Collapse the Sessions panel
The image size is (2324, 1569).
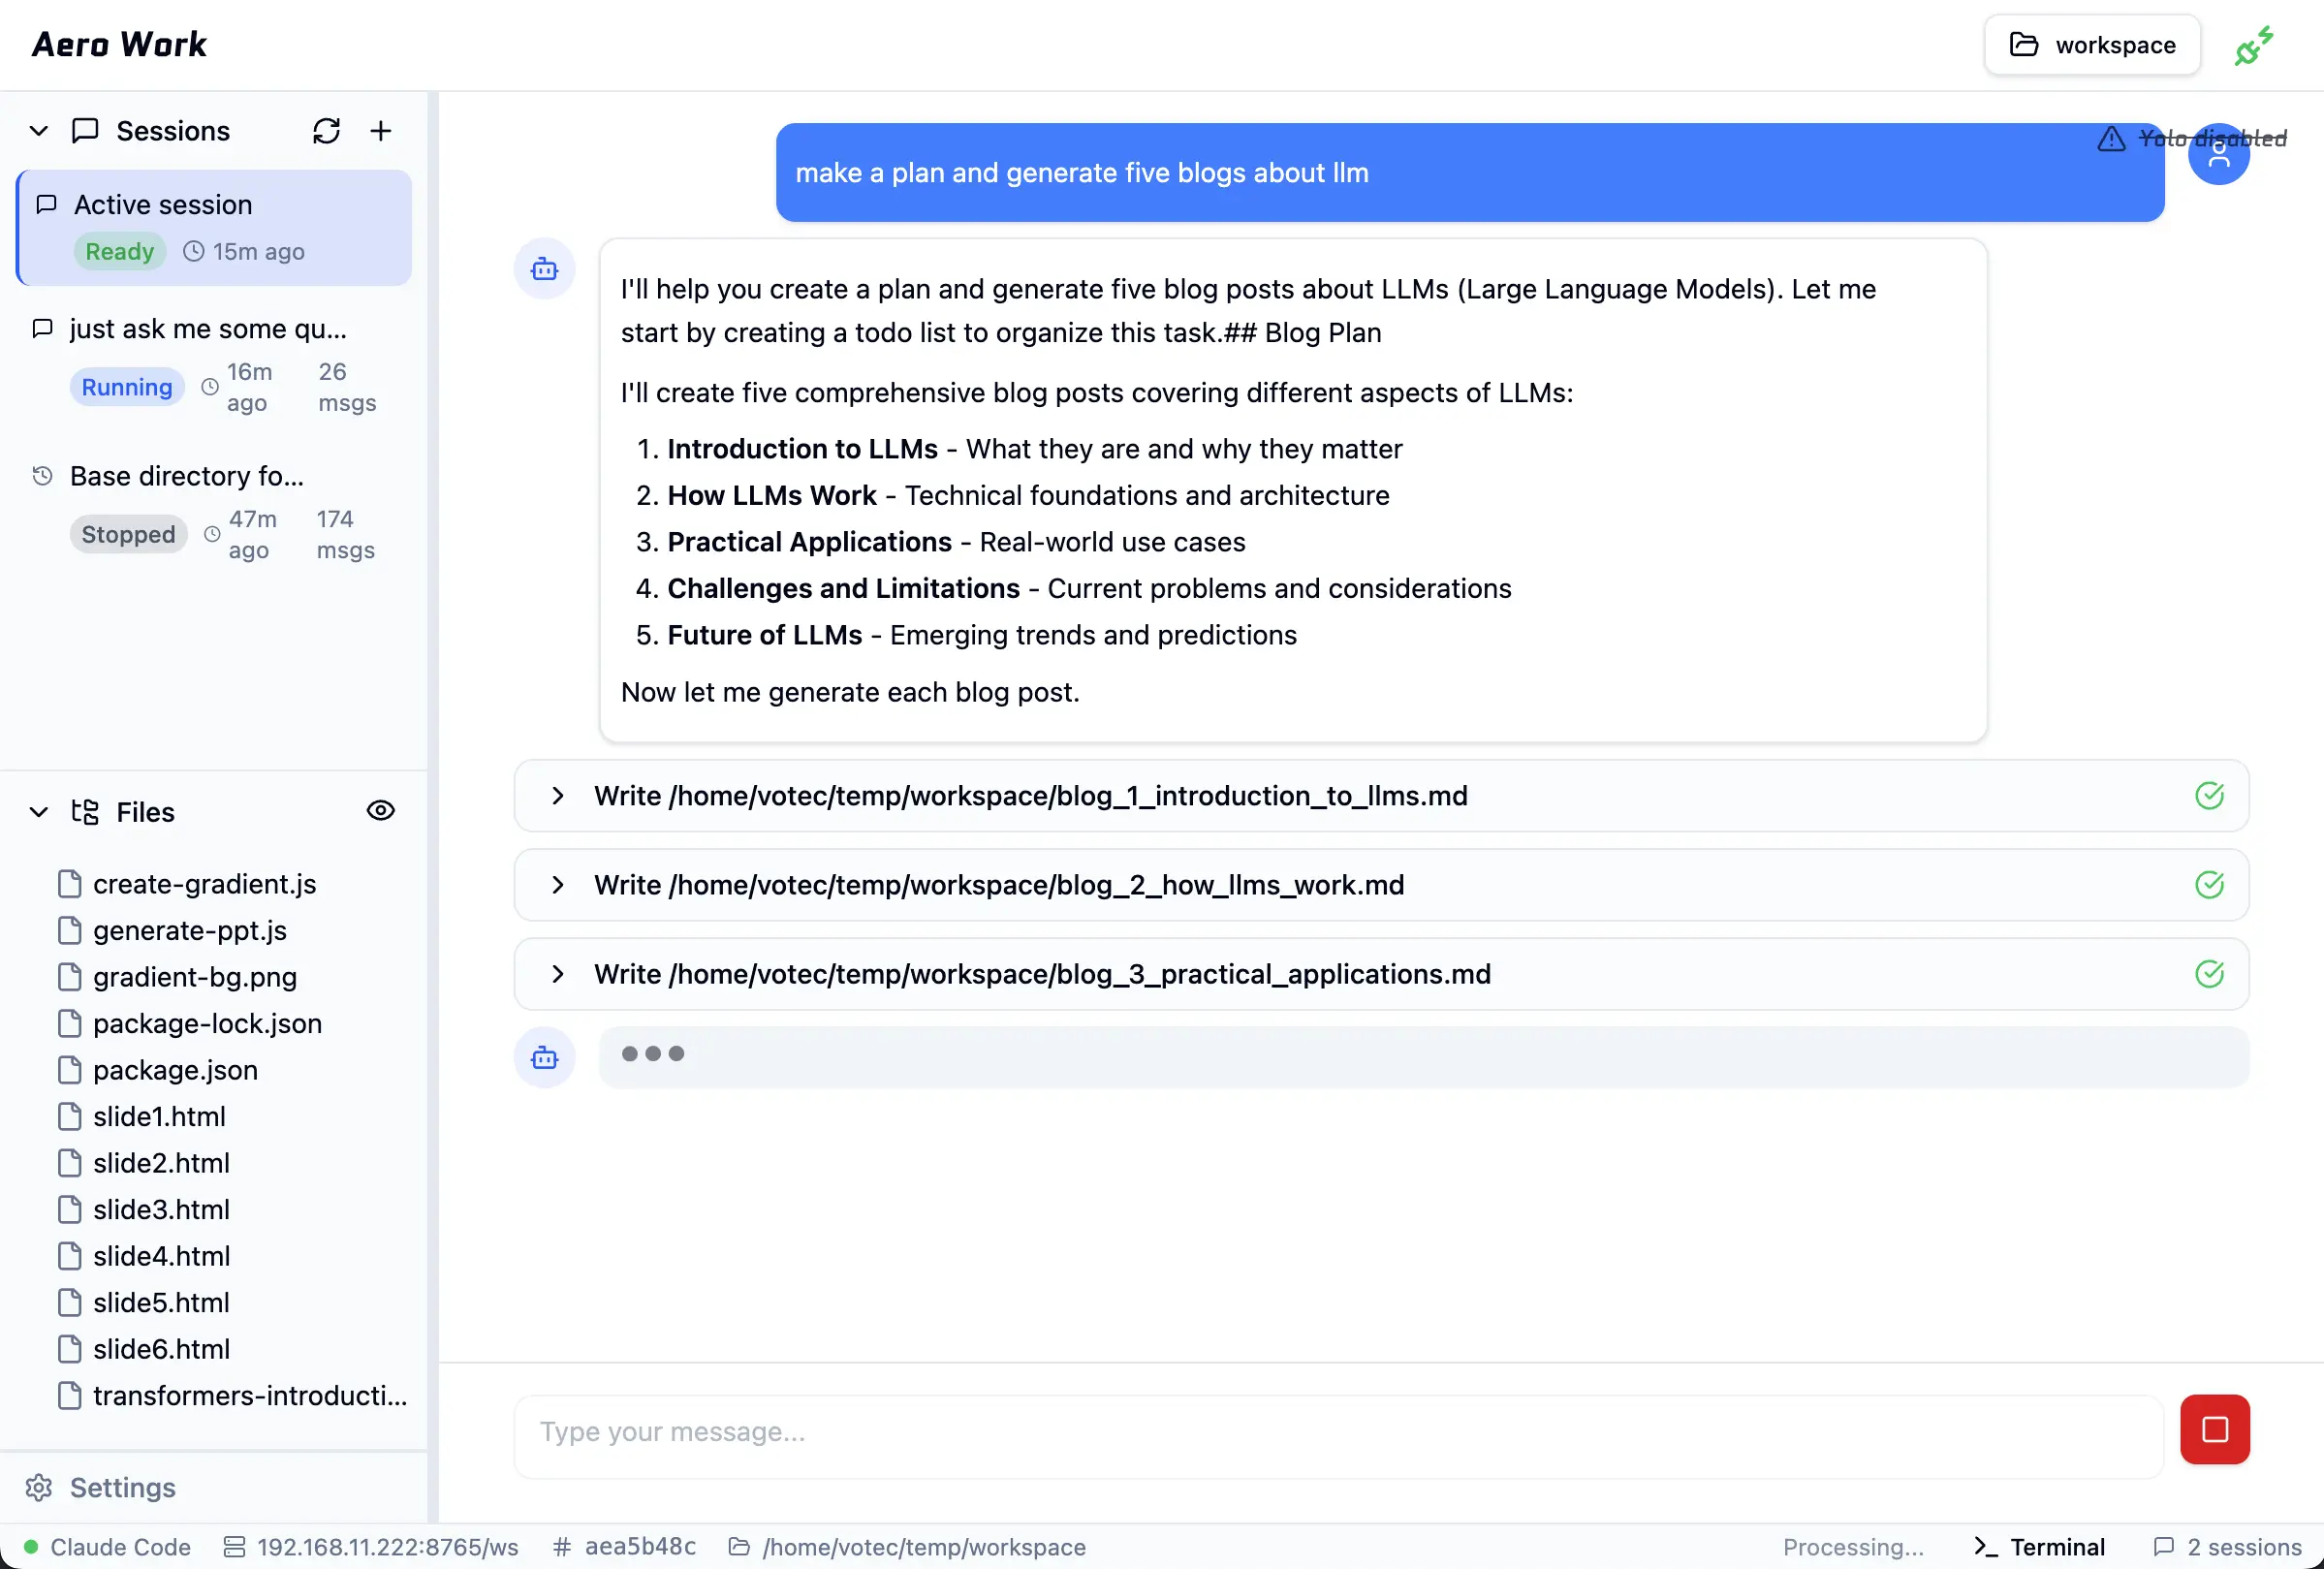[x=39, y=131]
